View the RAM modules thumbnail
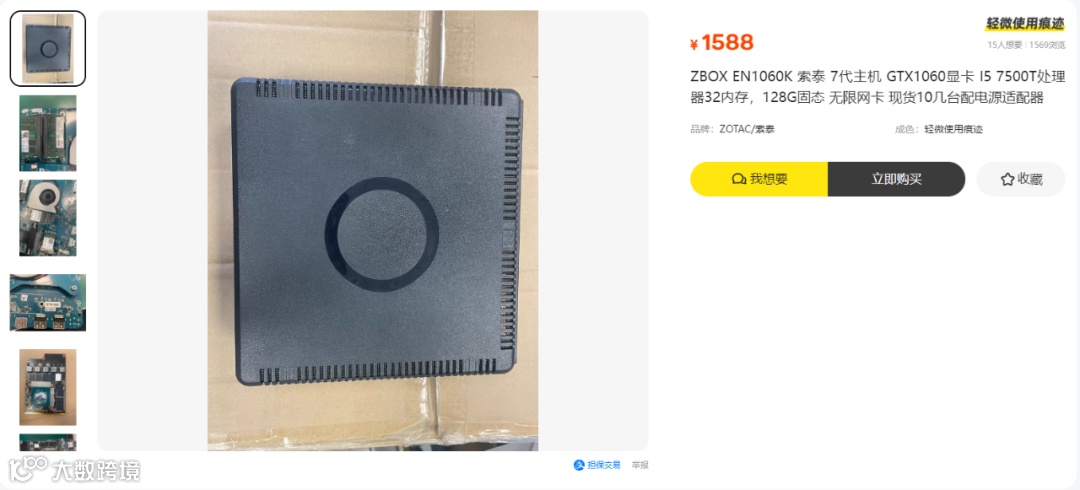This screenshot has width=1080, height=490. [x=48, y=133]
